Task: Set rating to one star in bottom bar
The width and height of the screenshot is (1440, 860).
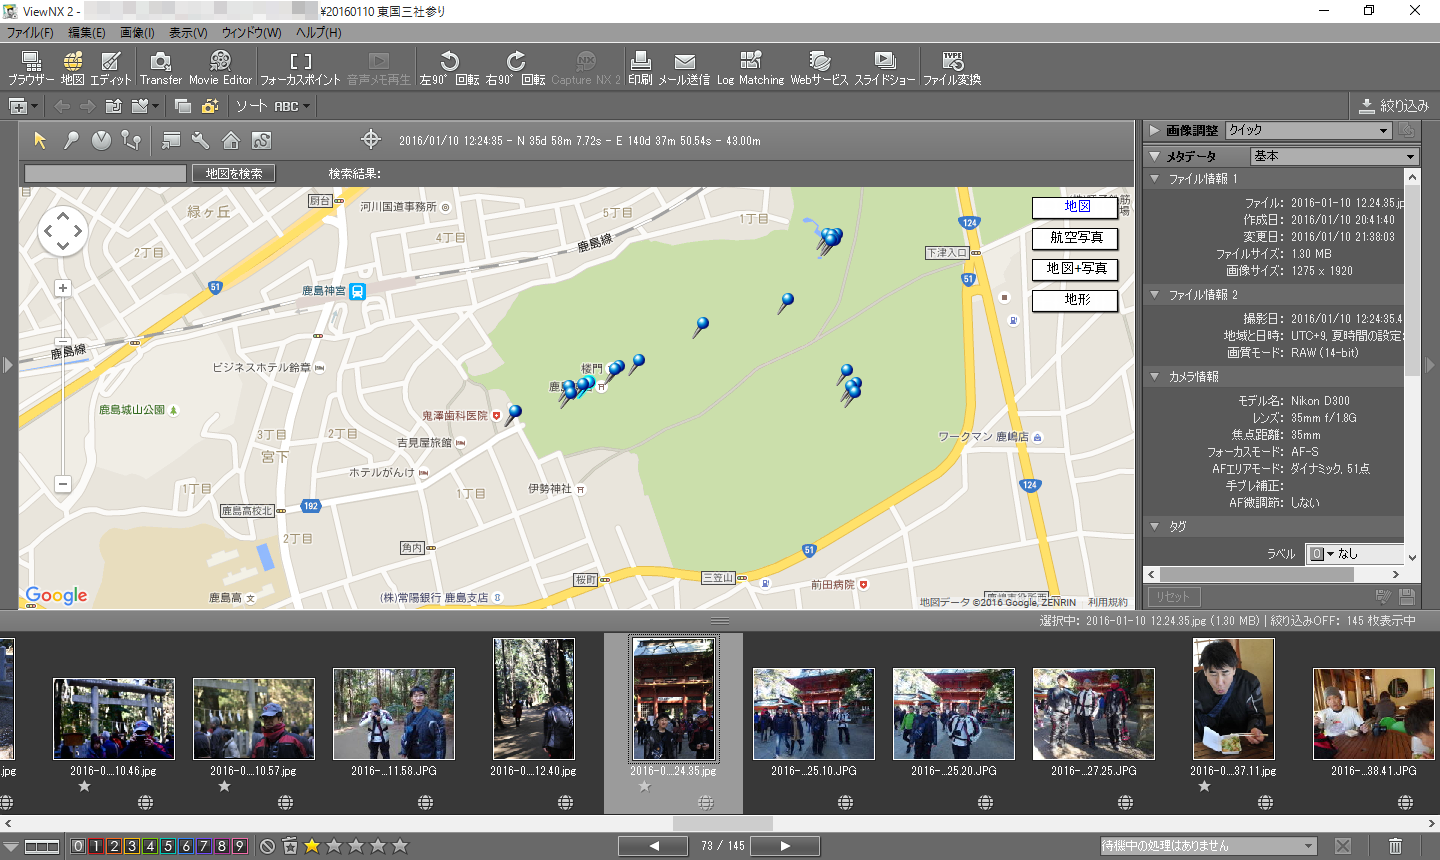Action: click(x=312, y=846)
